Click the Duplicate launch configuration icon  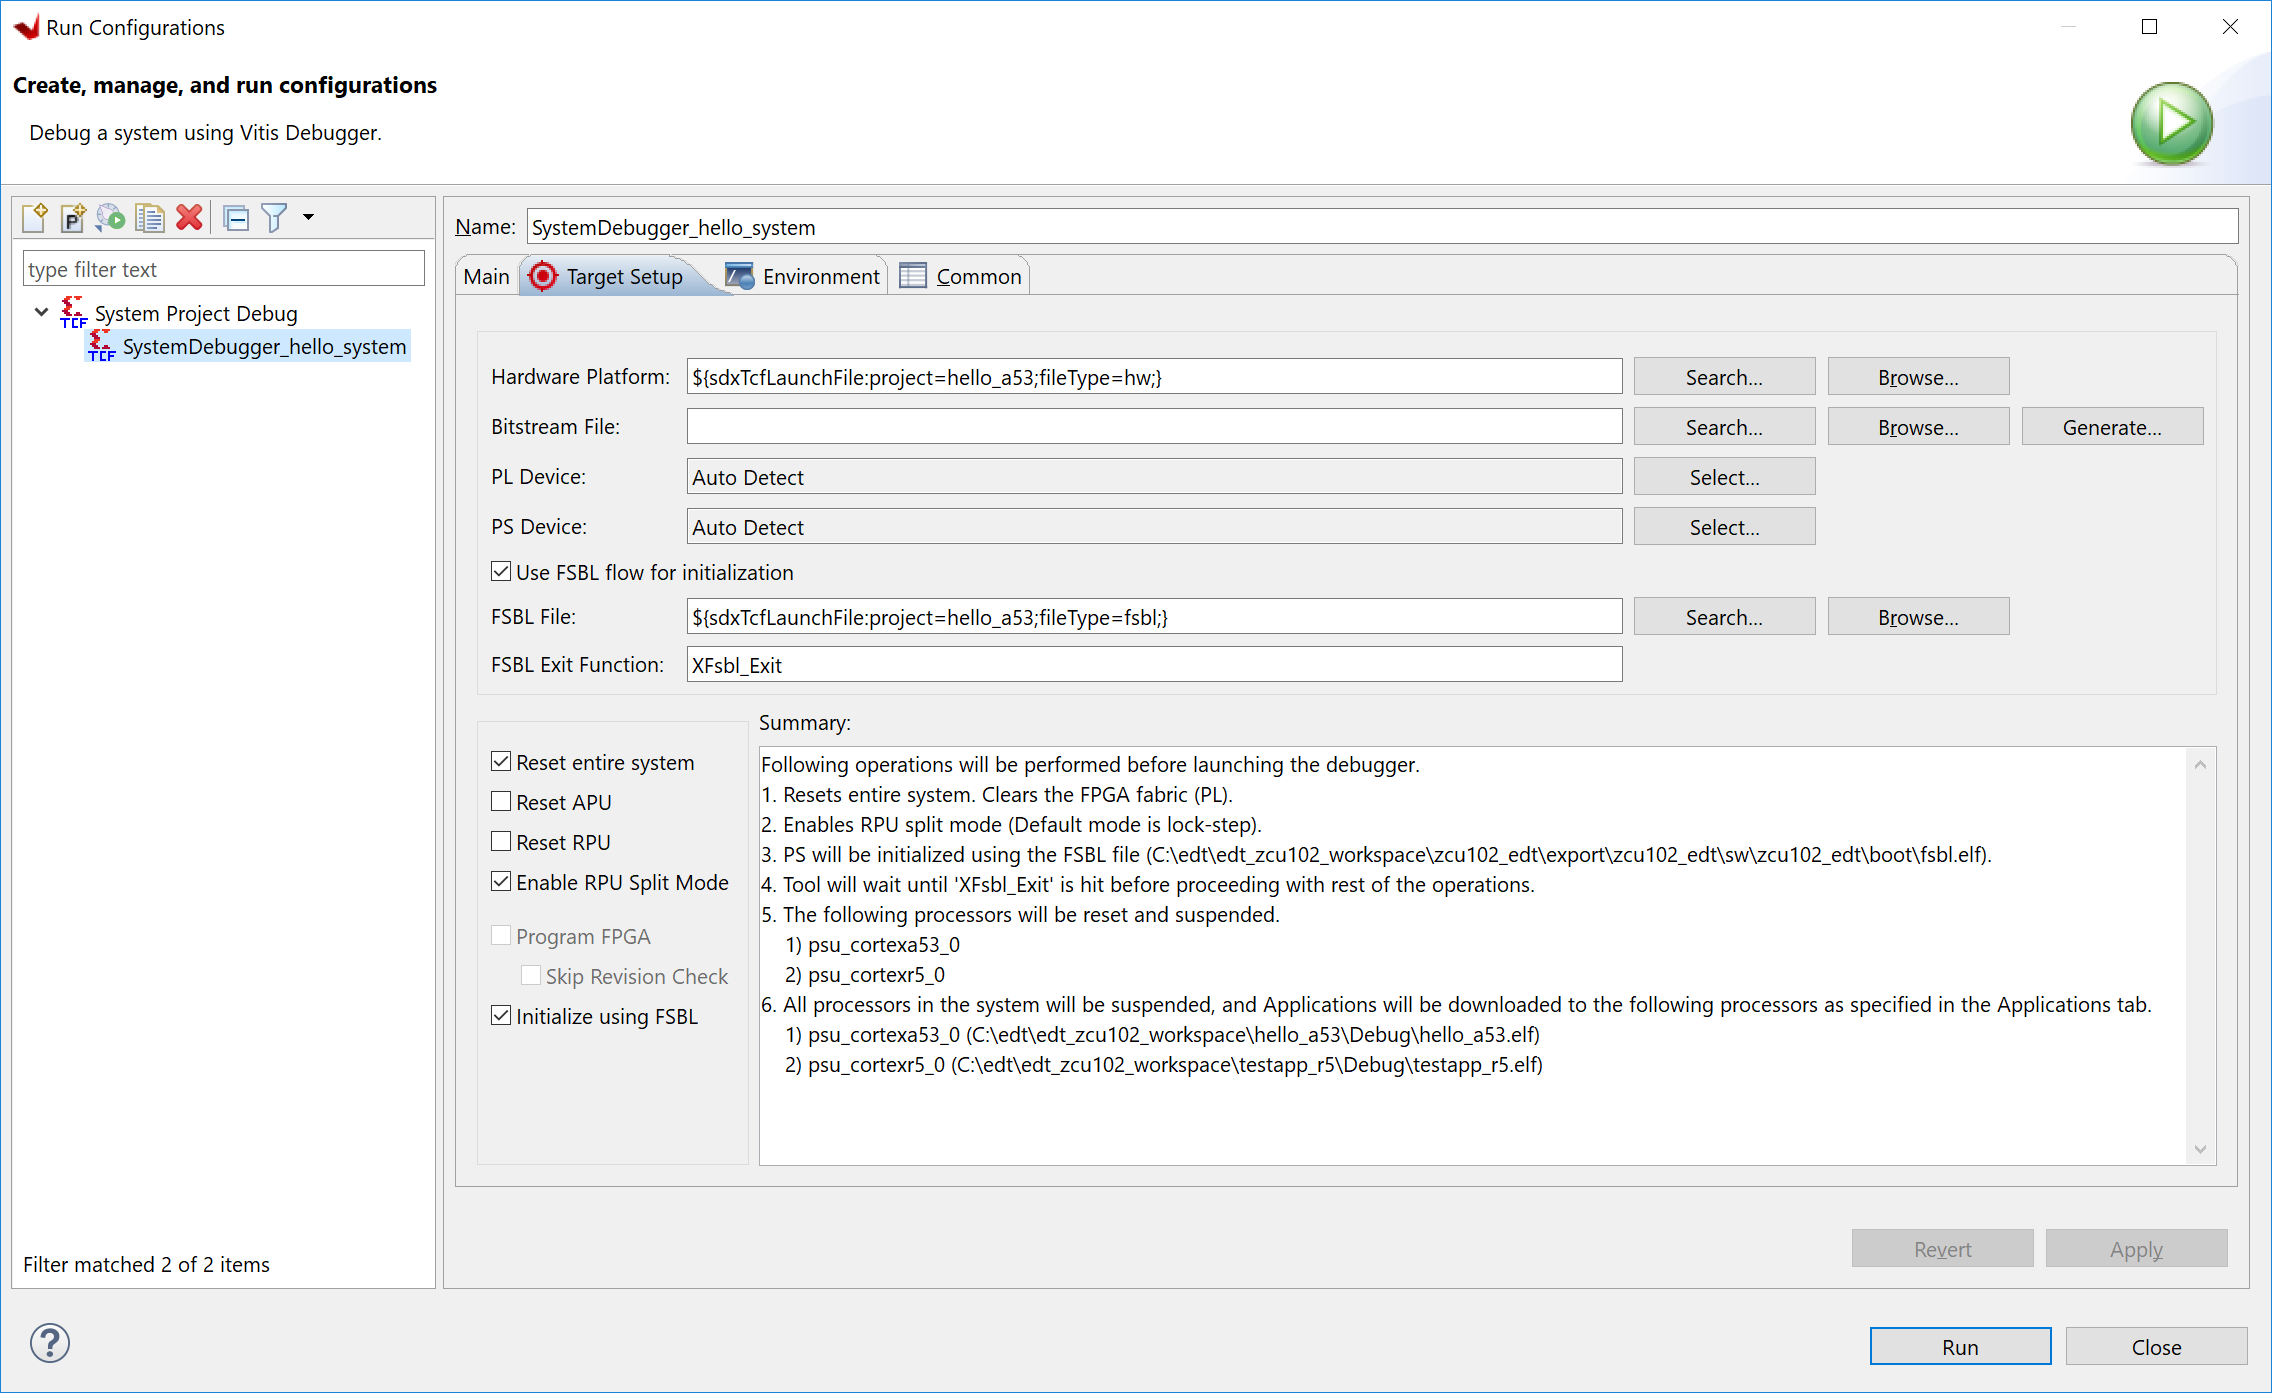(150, 217)
